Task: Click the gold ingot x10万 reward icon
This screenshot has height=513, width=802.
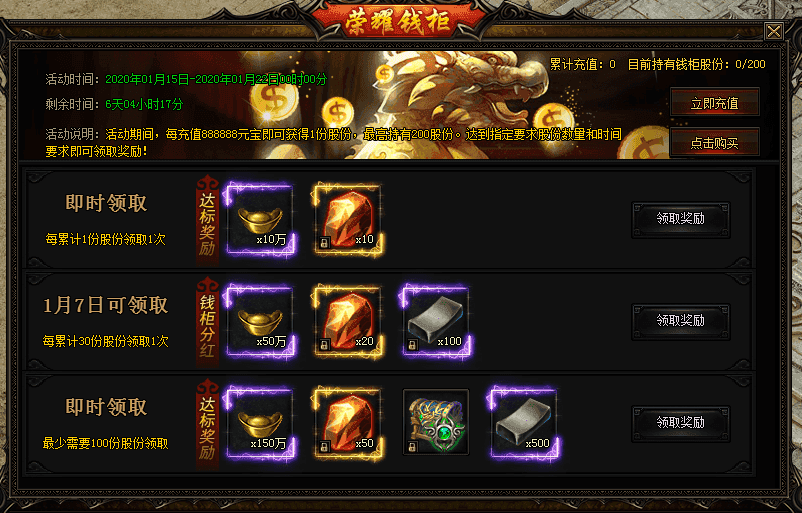Action: [260, 219]
